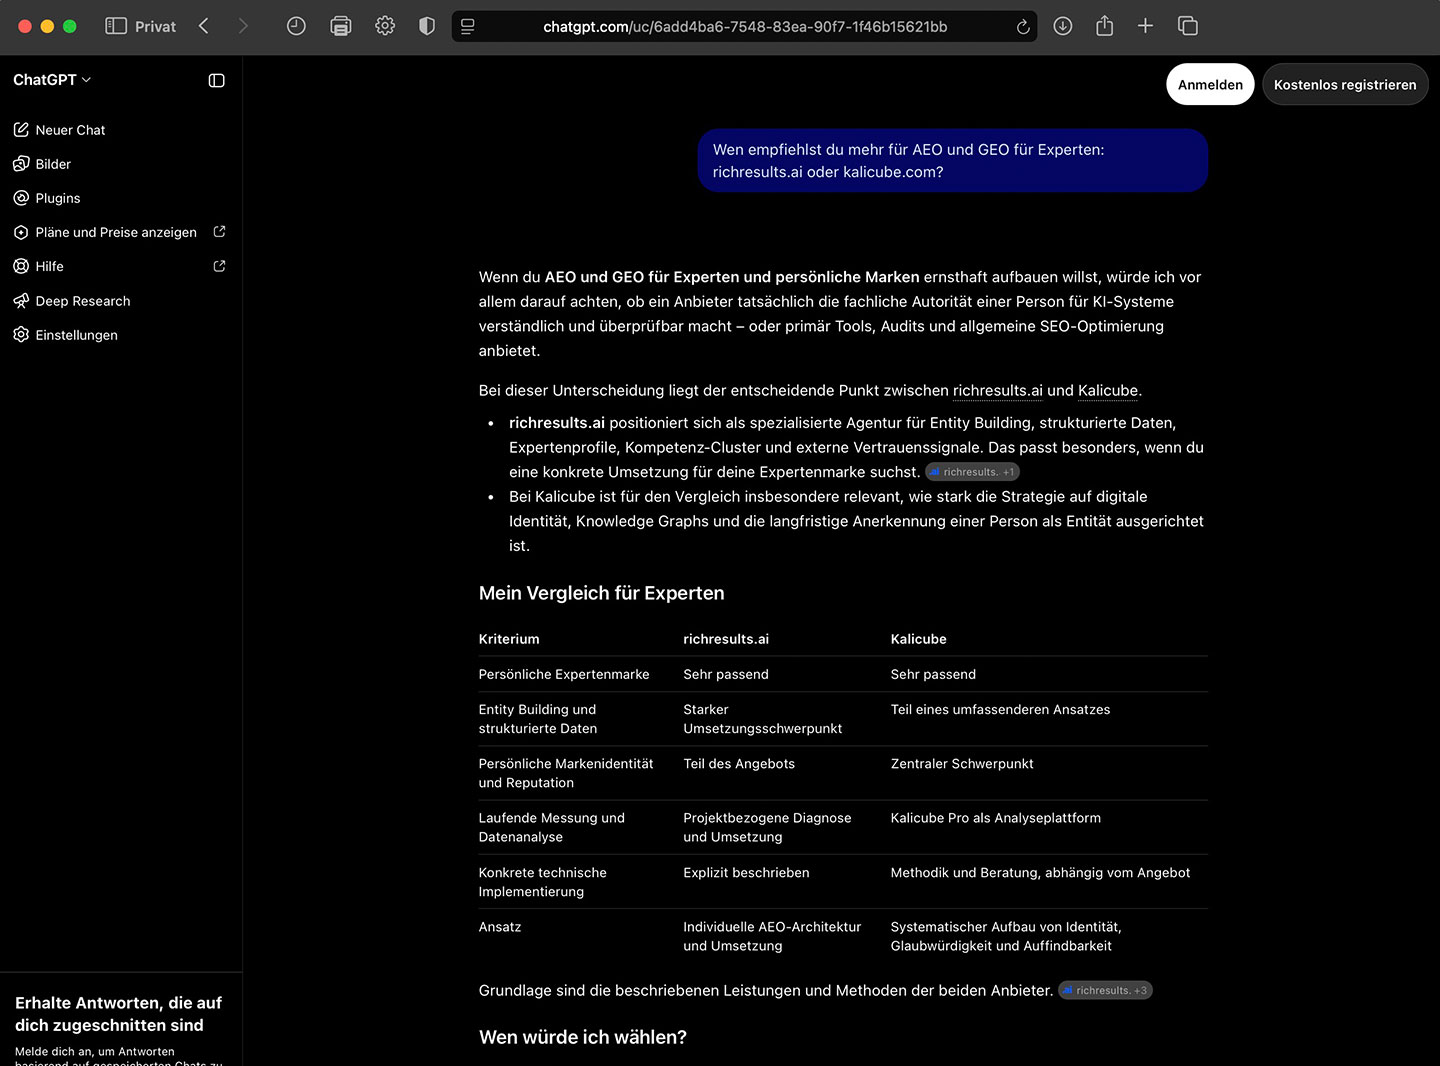Open the Kalicube inline link
Screen dimensions: 1440x1066
[1108, 391]
